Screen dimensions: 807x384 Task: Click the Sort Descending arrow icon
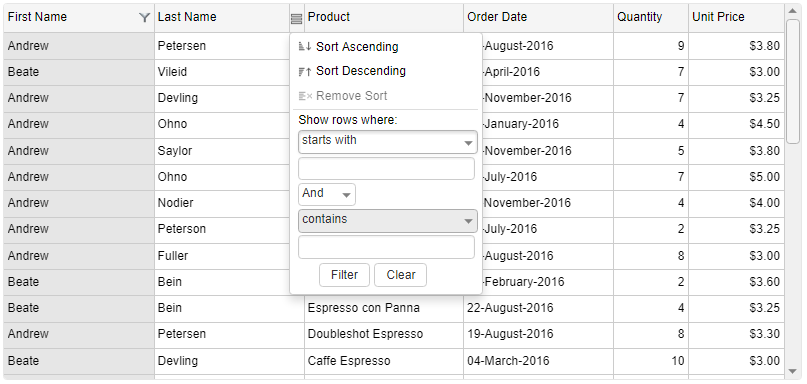pyautogui.click(x=305, y=72)
